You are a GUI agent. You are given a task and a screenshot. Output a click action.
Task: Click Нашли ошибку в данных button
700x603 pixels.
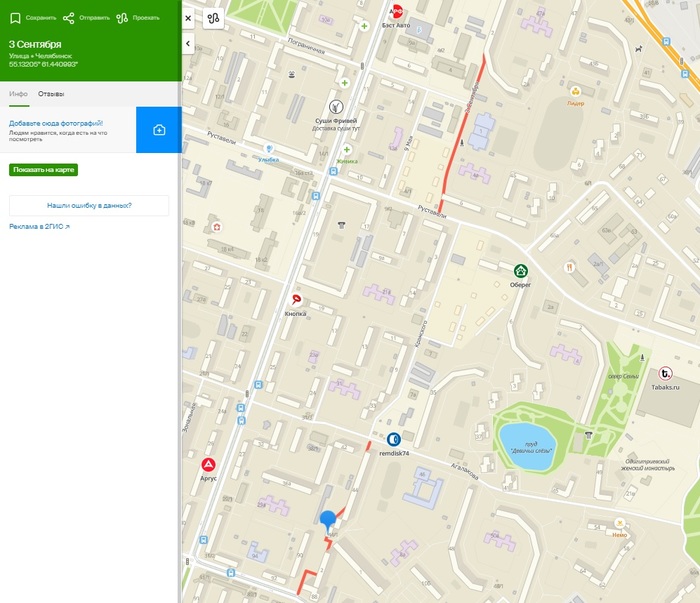coord(89,205)
